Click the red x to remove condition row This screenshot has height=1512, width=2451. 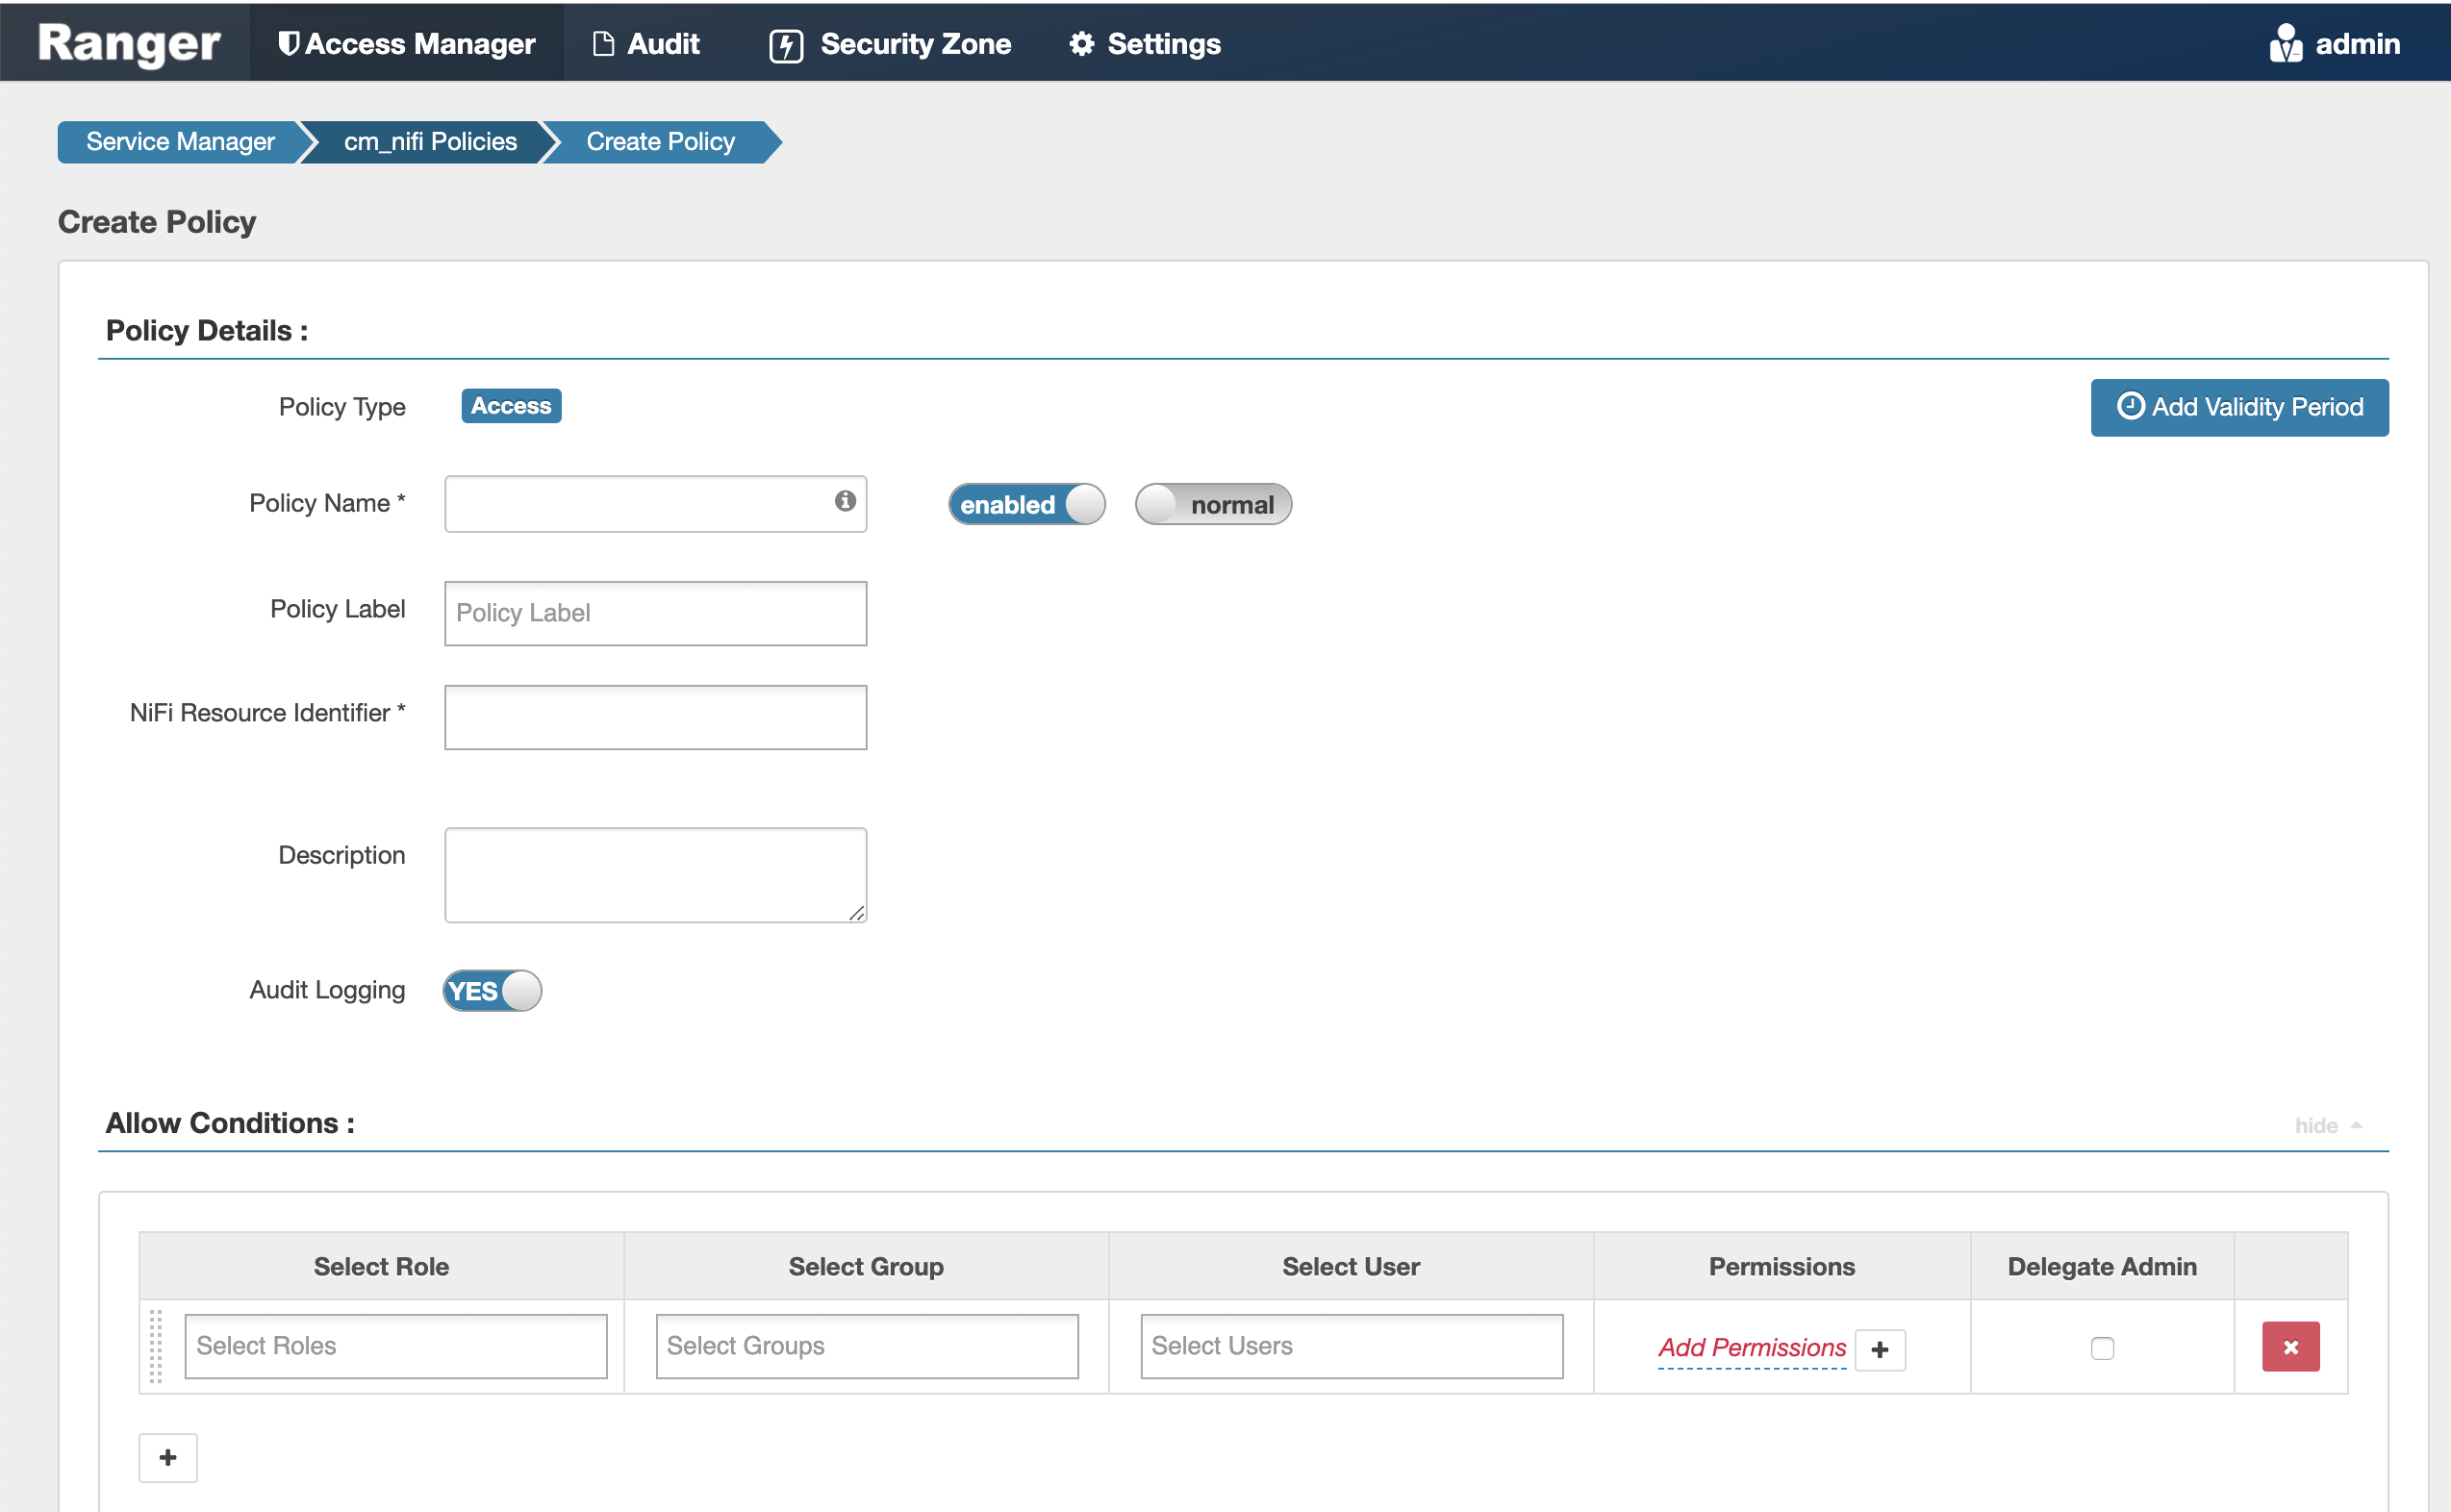click(x=2290, y=1346)
